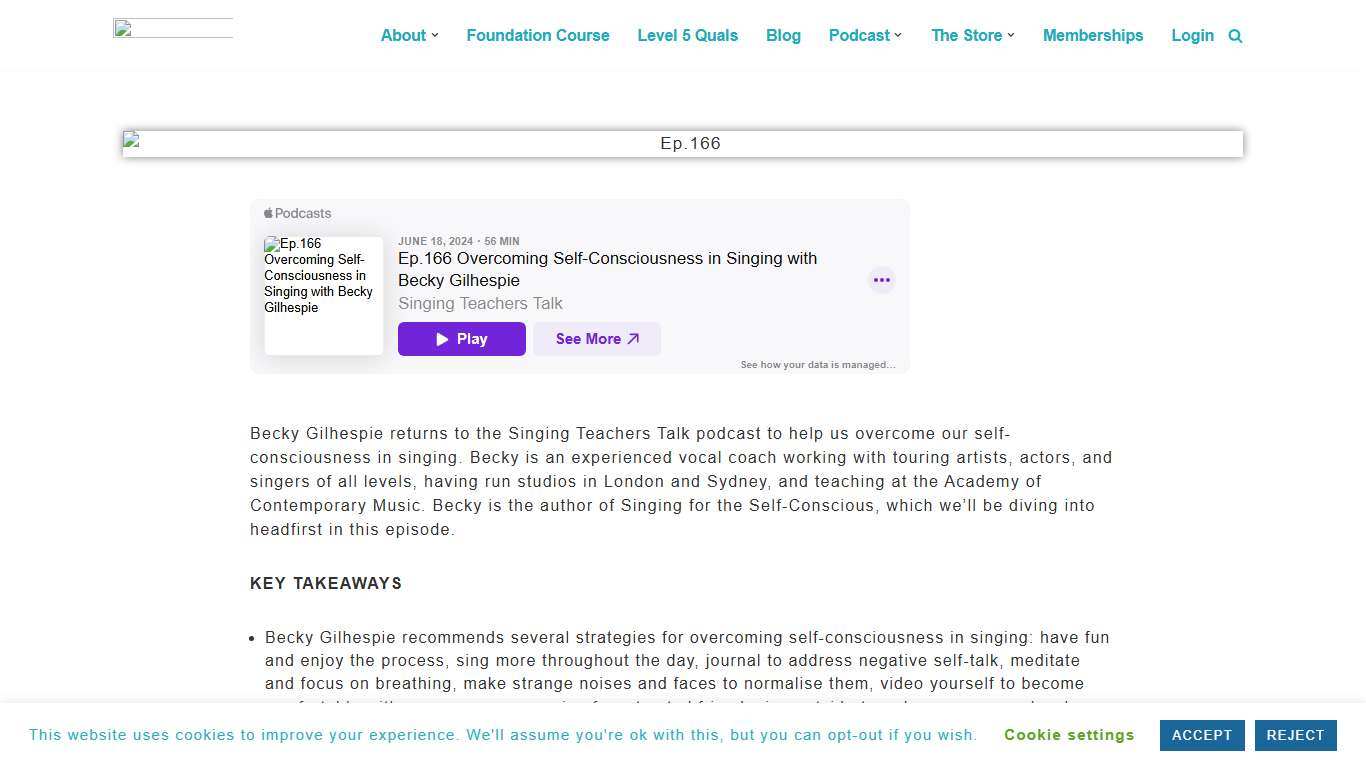1366x768 pixels.
Task: Go to Level 5 Quals page
Action: tap(687, 35)
